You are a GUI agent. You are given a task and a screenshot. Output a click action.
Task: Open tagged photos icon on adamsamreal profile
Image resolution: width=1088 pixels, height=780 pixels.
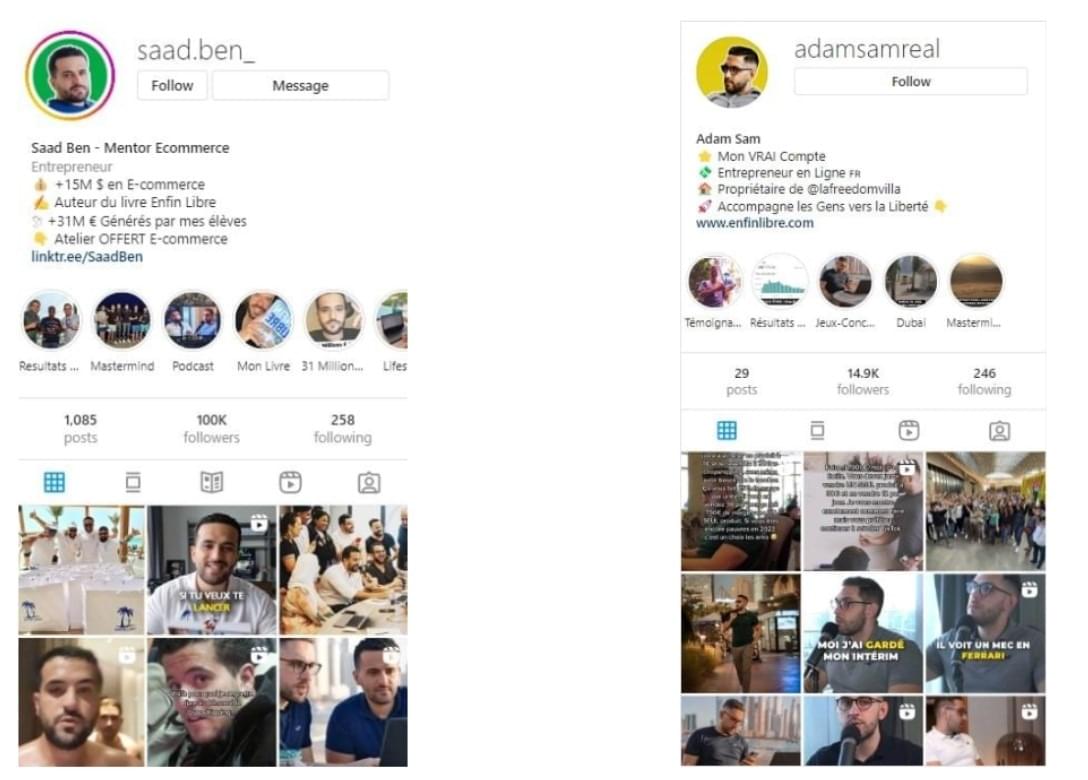tap(999, 431)
